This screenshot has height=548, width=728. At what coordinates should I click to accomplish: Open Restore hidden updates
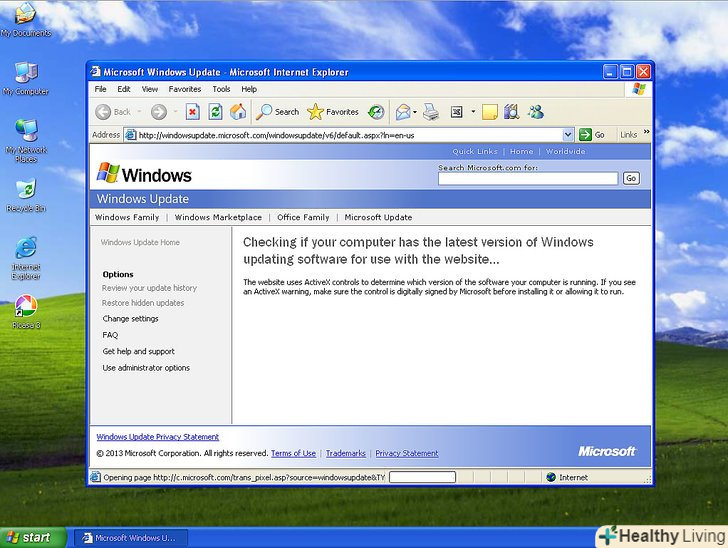coord(143,303)
